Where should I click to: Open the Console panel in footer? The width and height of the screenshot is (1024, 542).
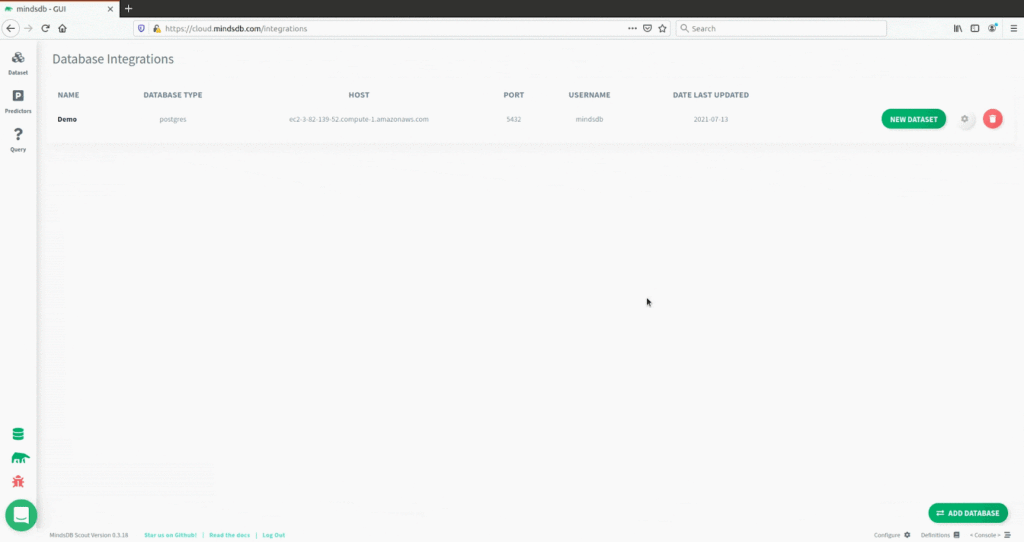(x=990, y=535)
